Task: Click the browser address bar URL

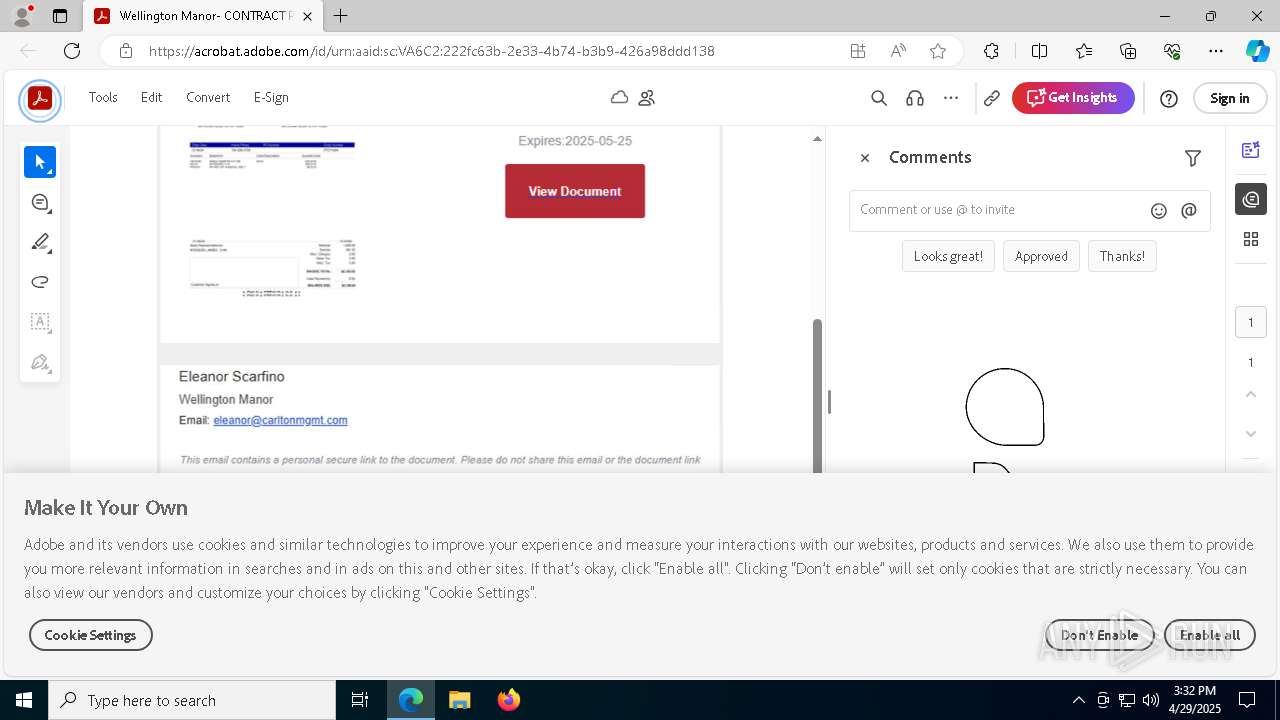Action: (x=432, y=51)
